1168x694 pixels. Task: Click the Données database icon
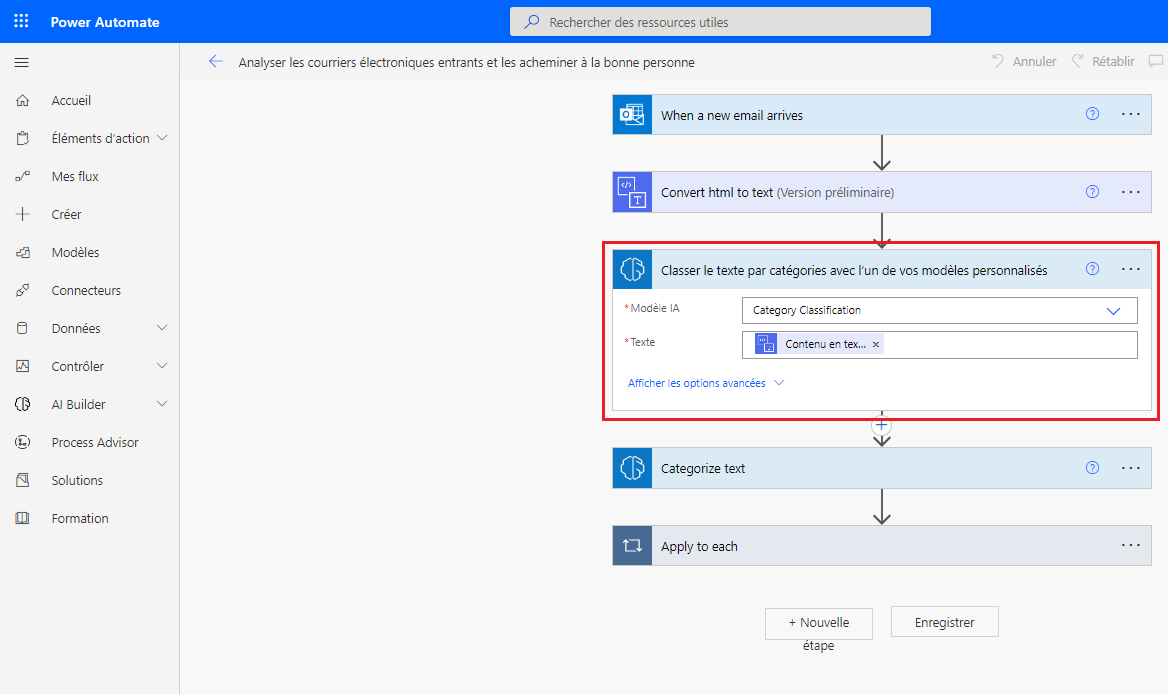pos(22,328)
